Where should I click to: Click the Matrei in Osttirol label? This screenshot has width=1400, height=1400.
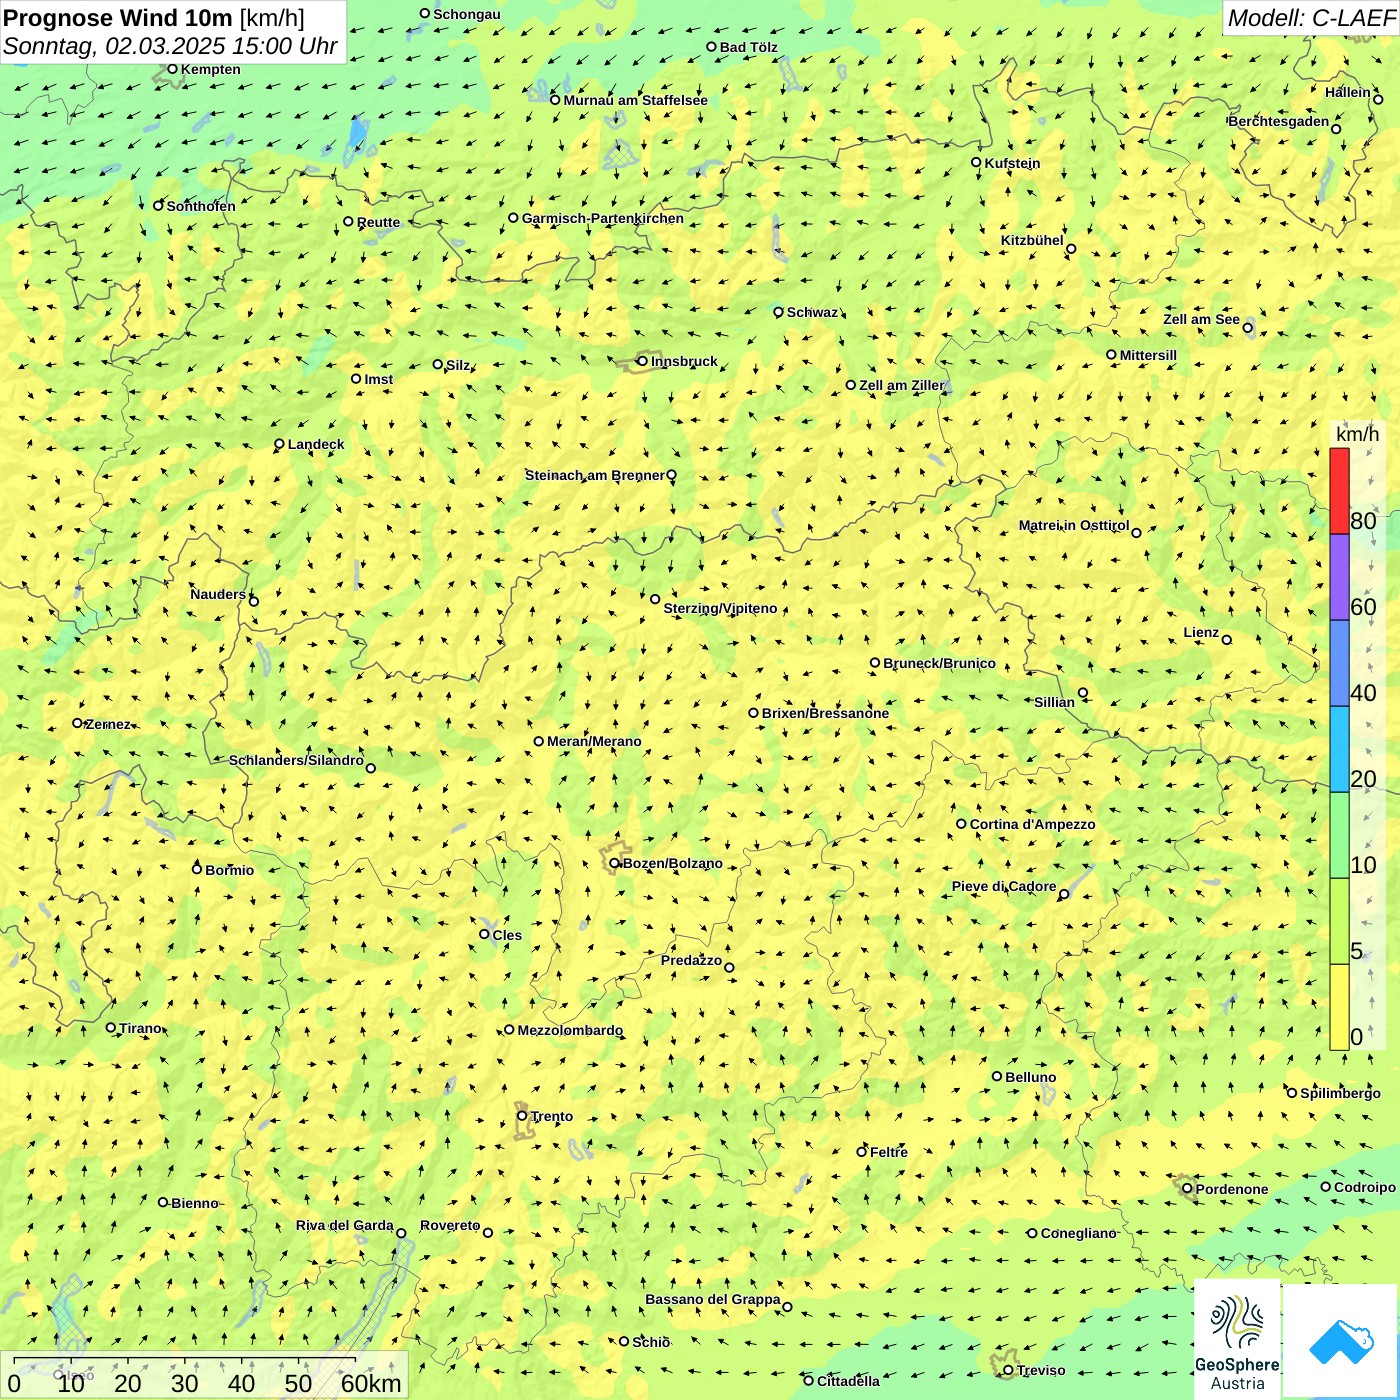click(x=1073, y=525)
